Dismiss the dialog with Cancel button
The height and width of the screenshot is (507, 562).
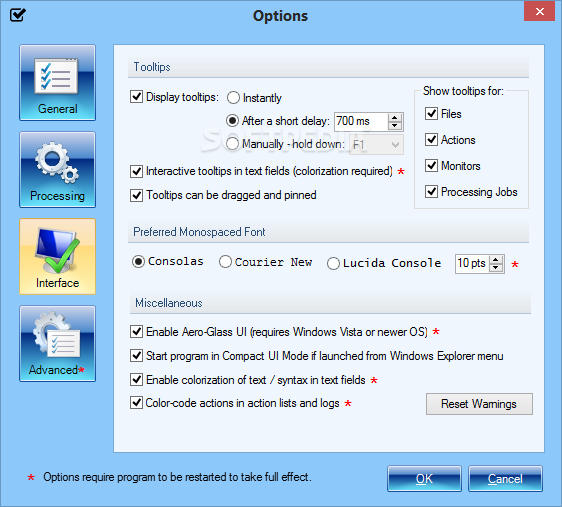point(505,479)
